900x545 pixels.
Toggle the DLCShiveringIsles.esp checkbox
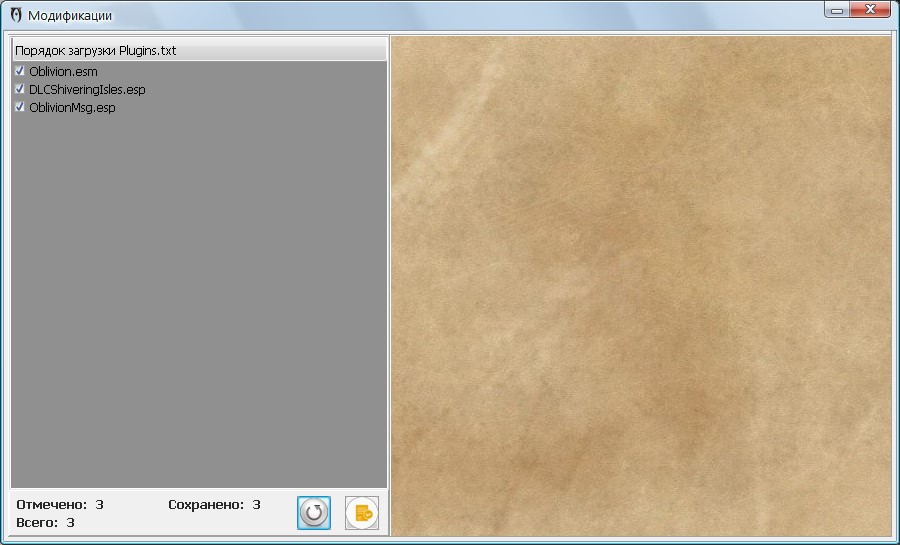click(20, 89)
